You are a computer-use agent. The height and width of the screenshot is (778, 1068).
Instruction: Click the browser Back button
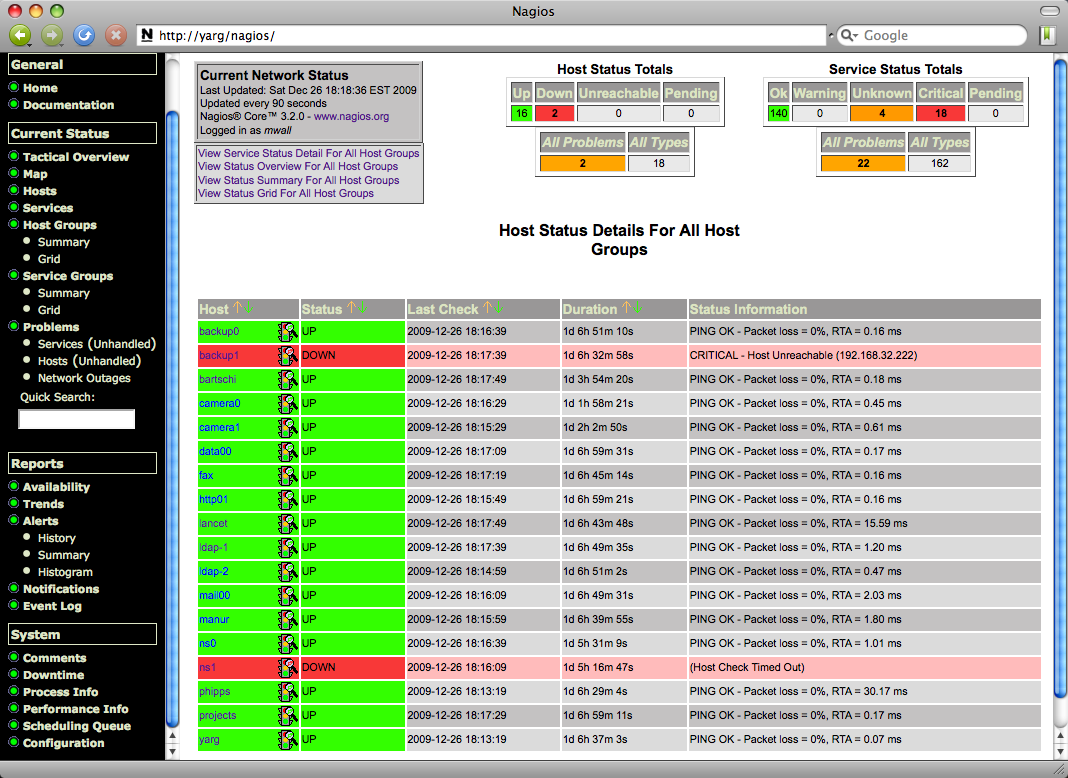point(20,35)
